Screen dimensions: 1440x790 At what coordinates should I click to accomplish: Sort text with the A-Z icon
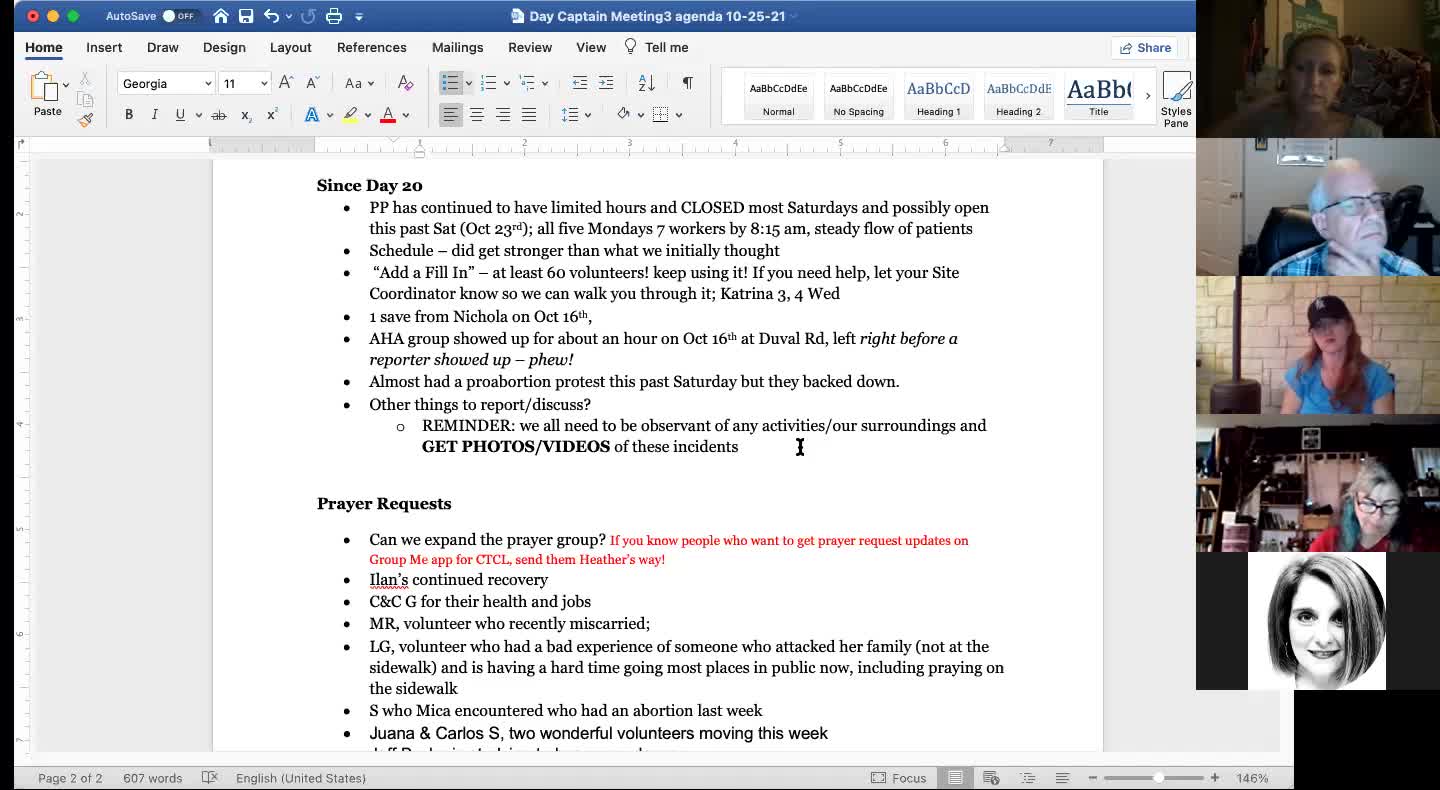[x=647, y=83]
